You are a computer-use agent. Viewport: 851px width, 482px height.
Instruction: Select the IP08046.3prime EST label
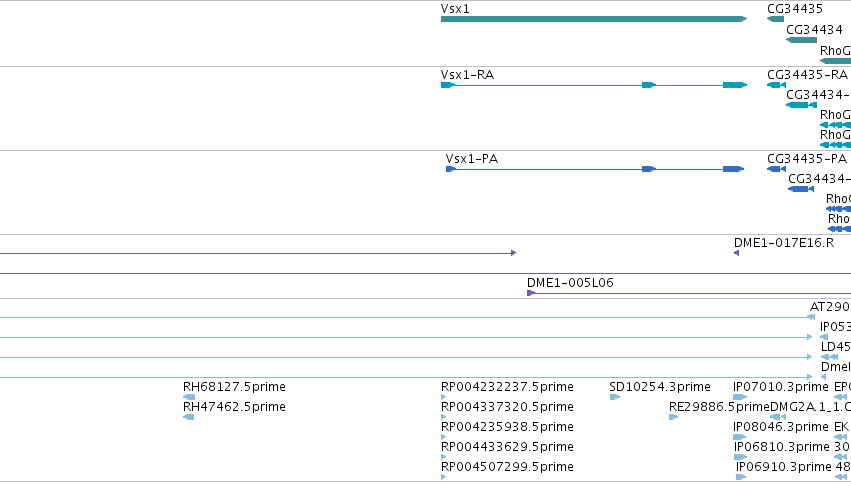[780, 427]
